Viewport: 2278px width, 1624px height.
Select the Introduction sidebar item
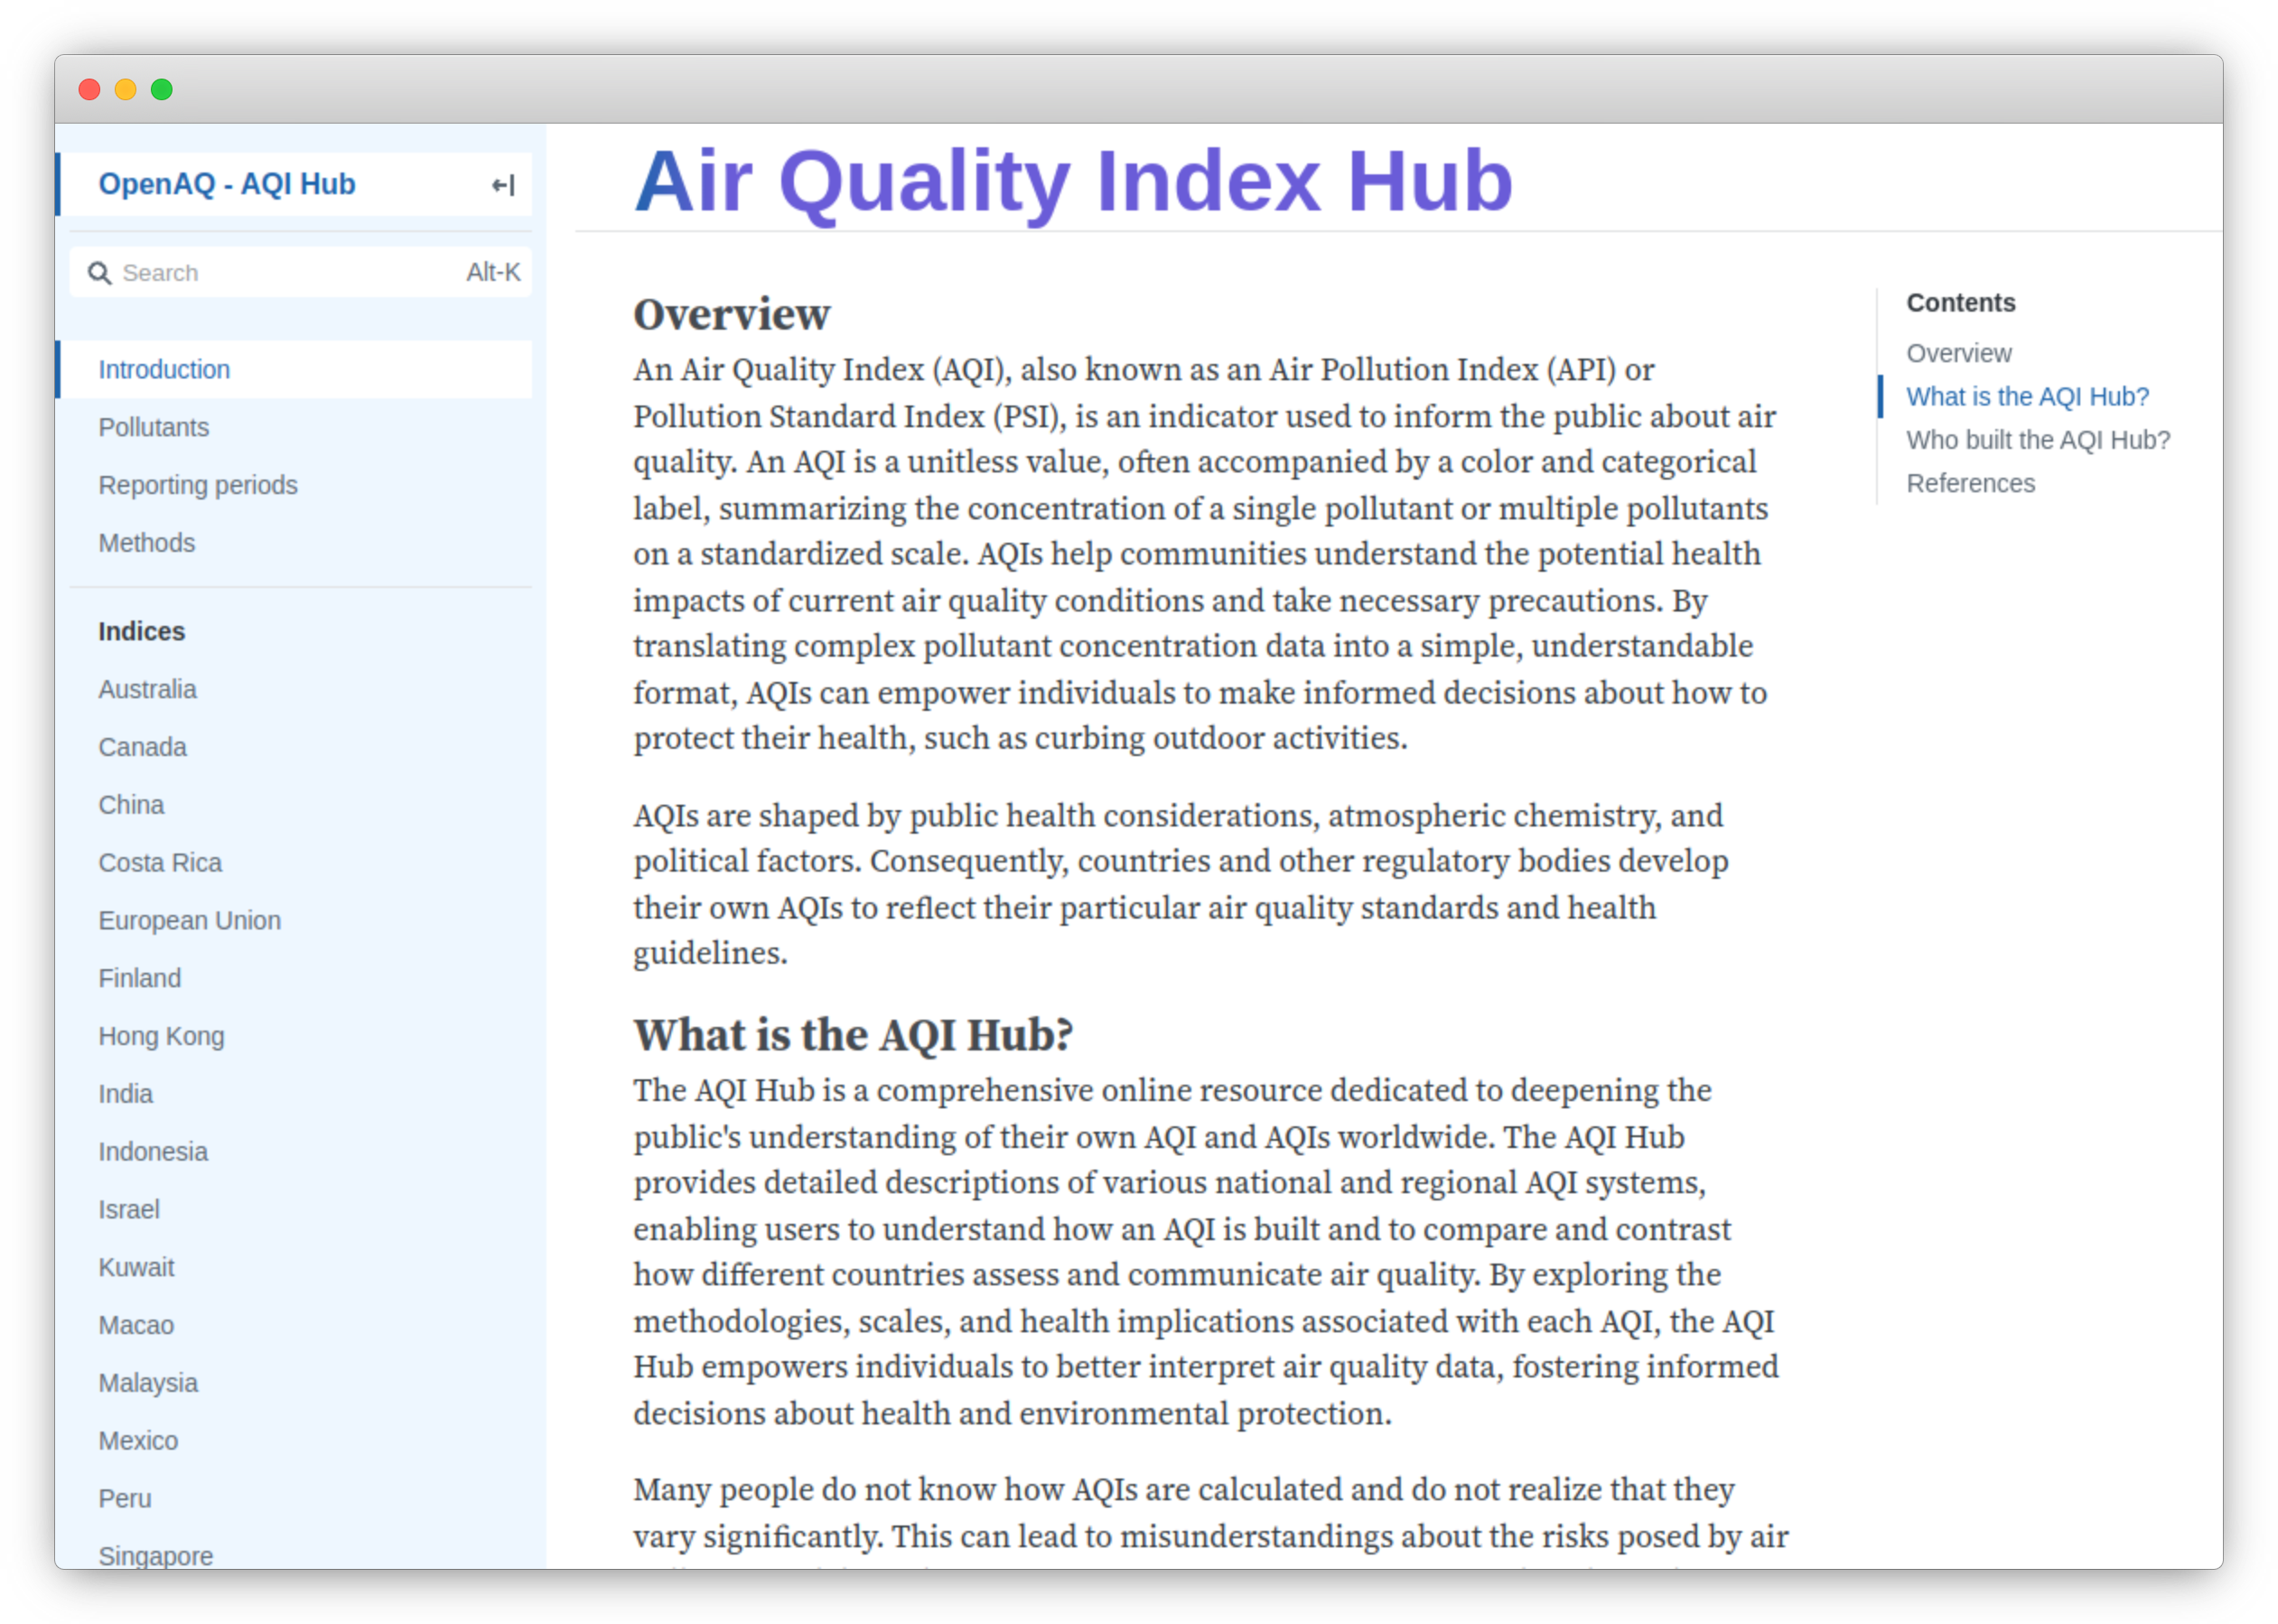(x=165, y=369)
